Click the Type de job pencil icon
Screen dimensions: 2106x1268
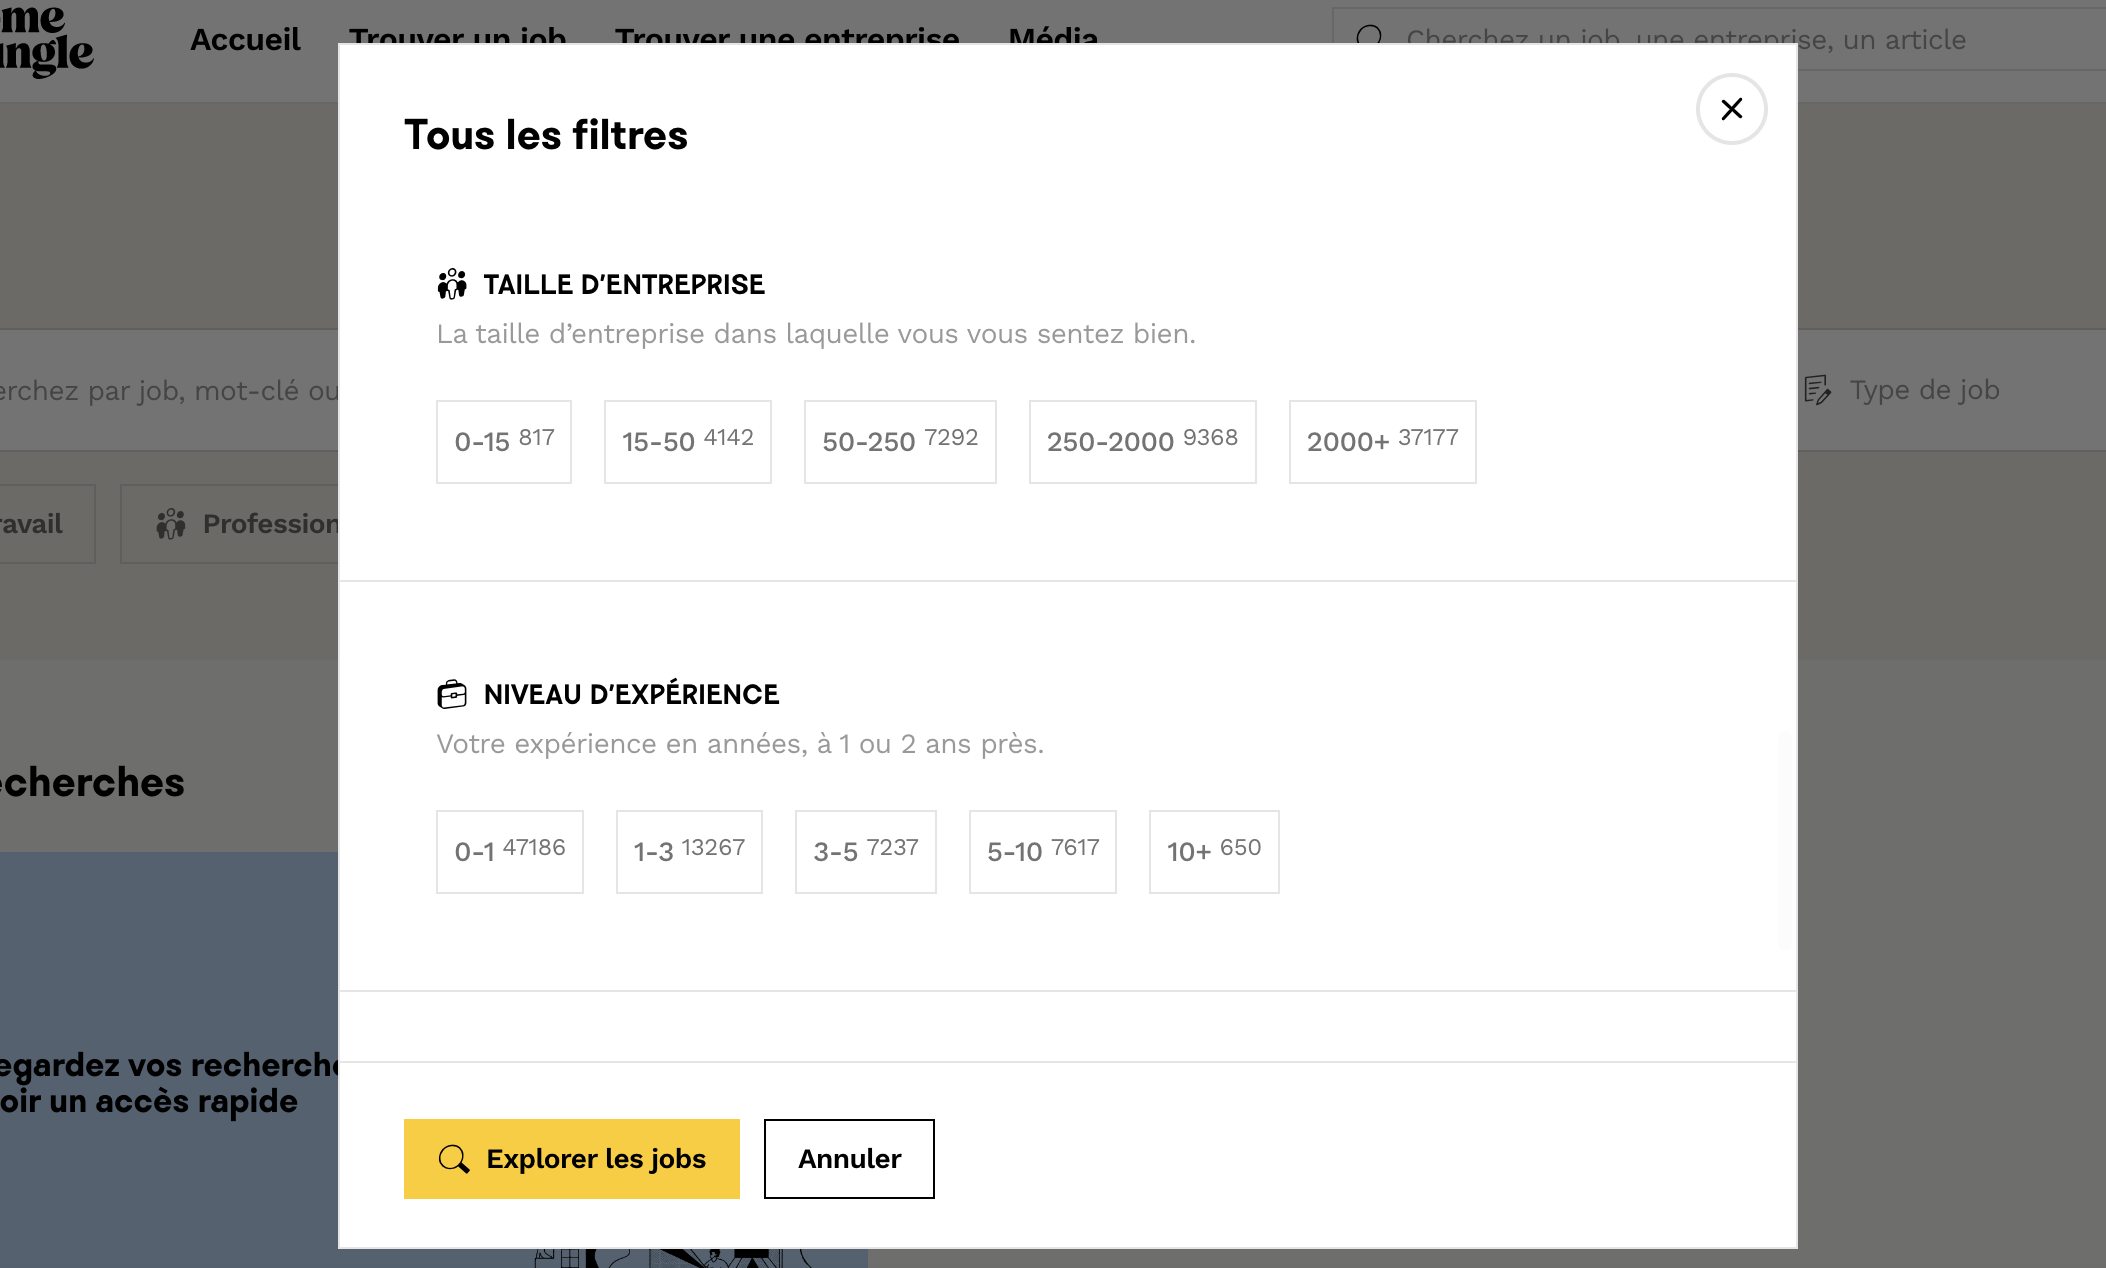click(x=1817, y=390)
